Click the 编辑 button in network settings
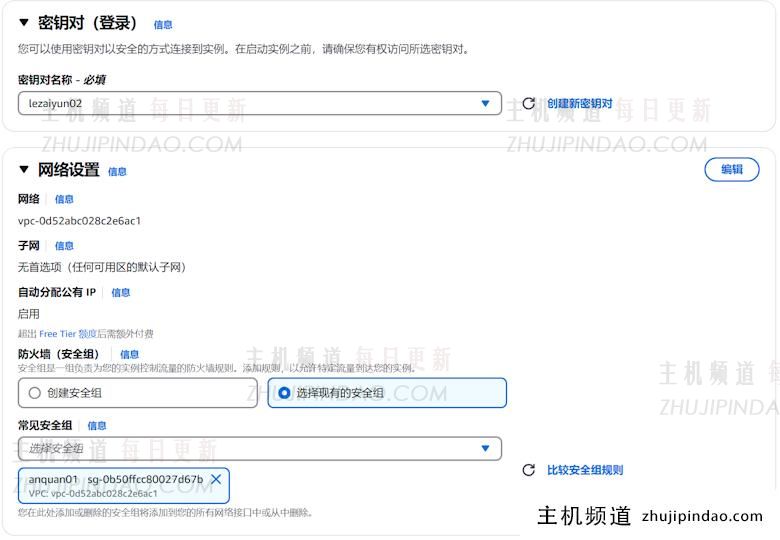Image resolution: width=780 pixels, height=540 pixels. point(732,169)
